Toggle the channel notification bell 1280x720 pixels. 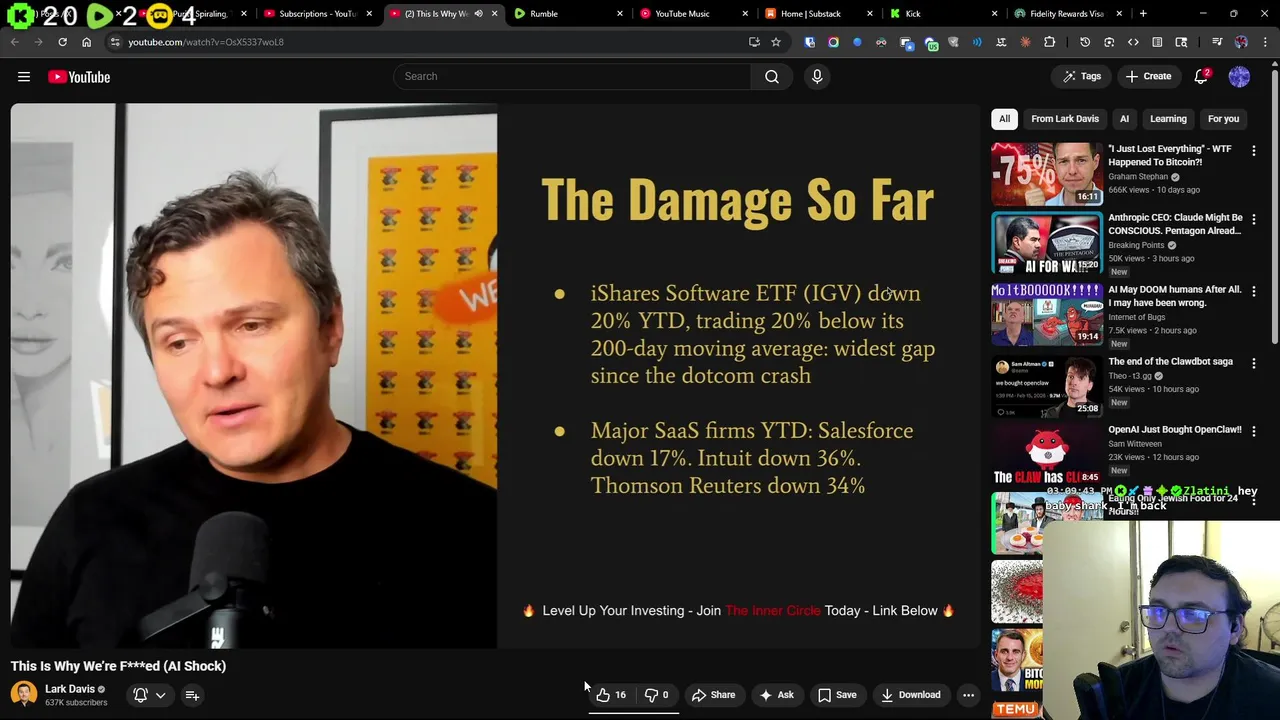tap(141, 695)
